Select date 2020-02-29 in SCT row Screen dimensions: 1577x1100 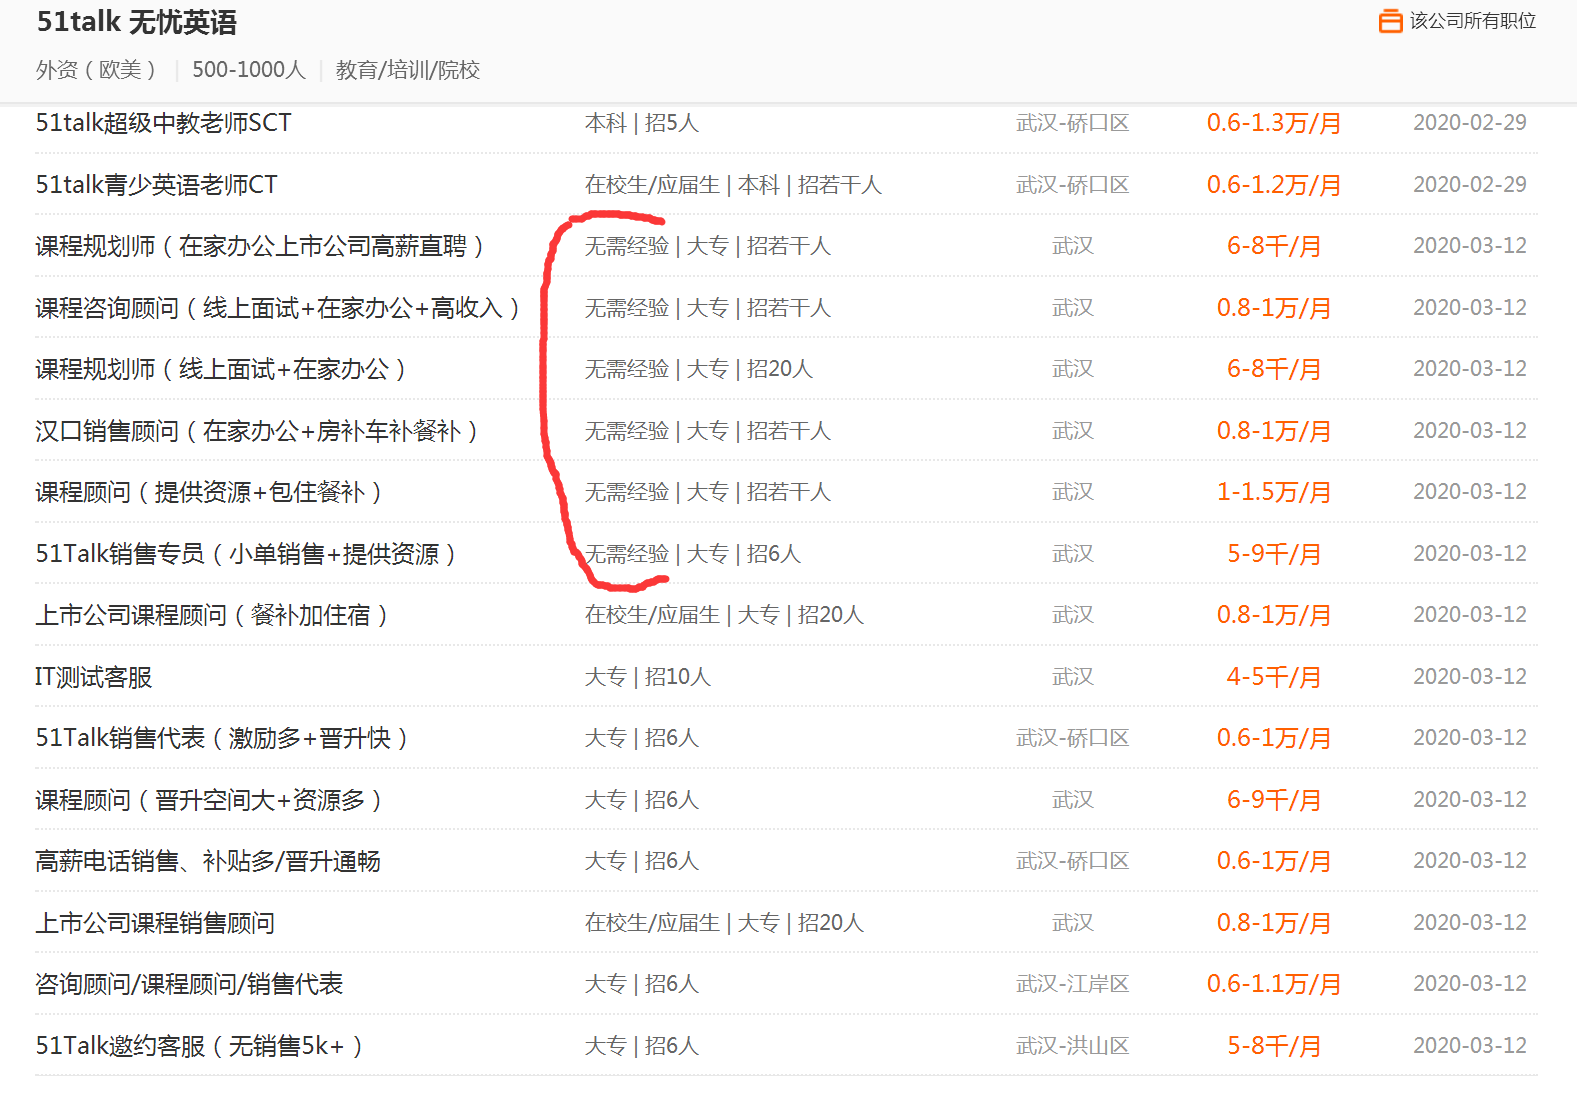[1470, 123]
